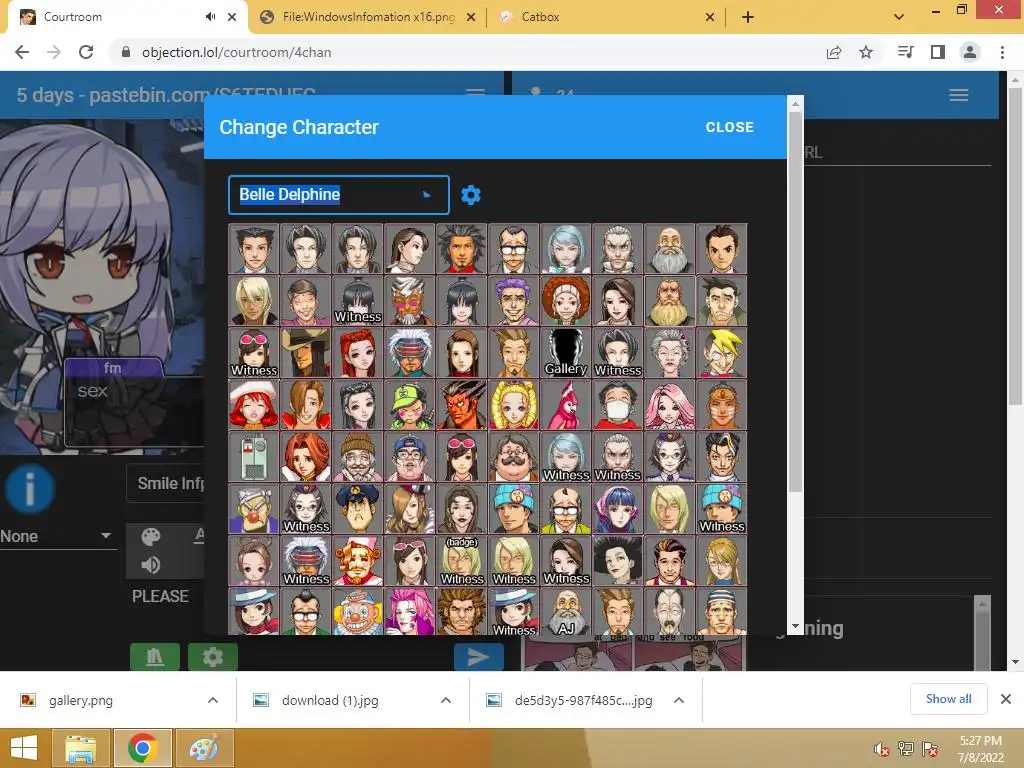Open the right panel hamburger menu
The image size is (1024, 768).
958,95
